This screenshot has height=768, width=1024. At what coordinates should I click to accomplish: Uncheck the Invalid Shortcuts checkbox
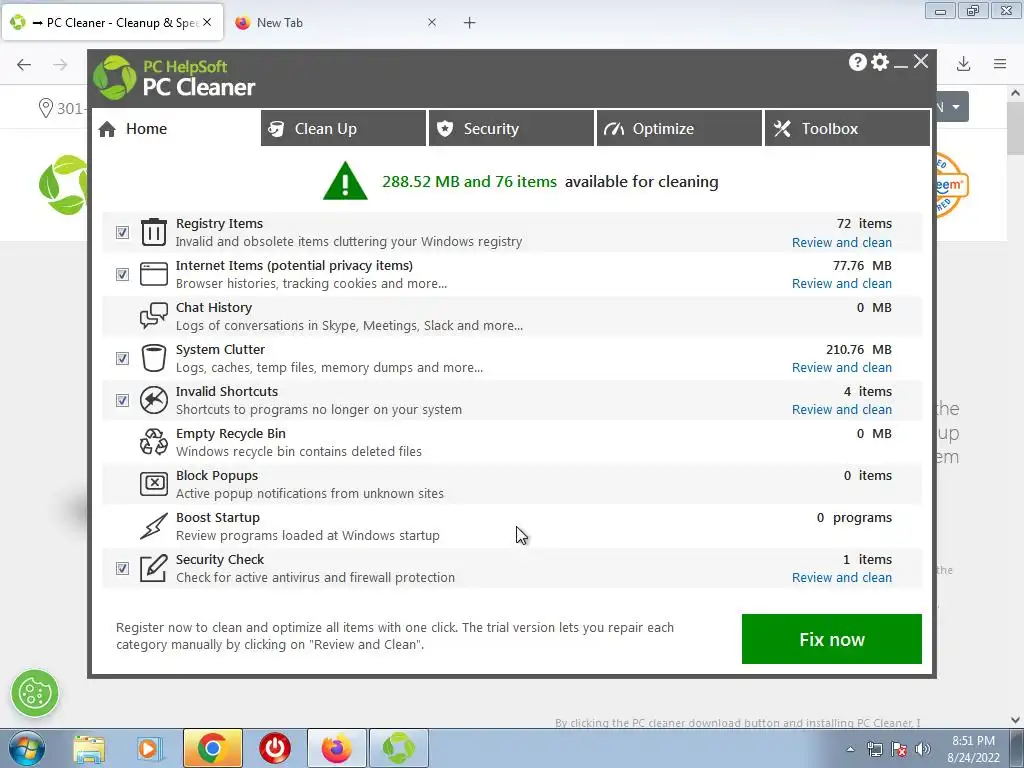(122, 400)
